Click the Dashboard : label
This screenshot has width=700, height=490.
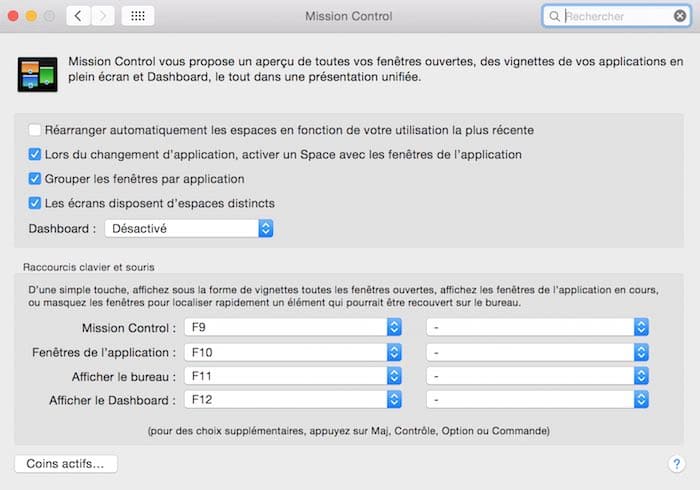[x=62, y=228]
